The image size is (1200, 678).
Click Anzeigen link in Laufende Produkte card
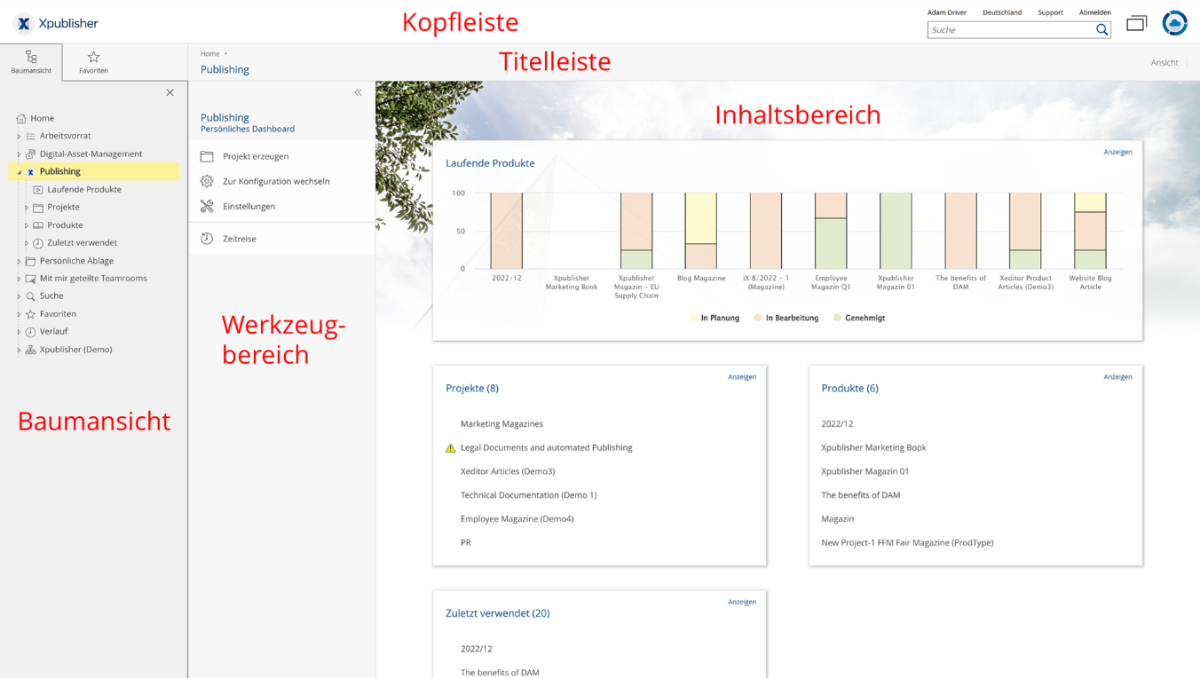1118,152
